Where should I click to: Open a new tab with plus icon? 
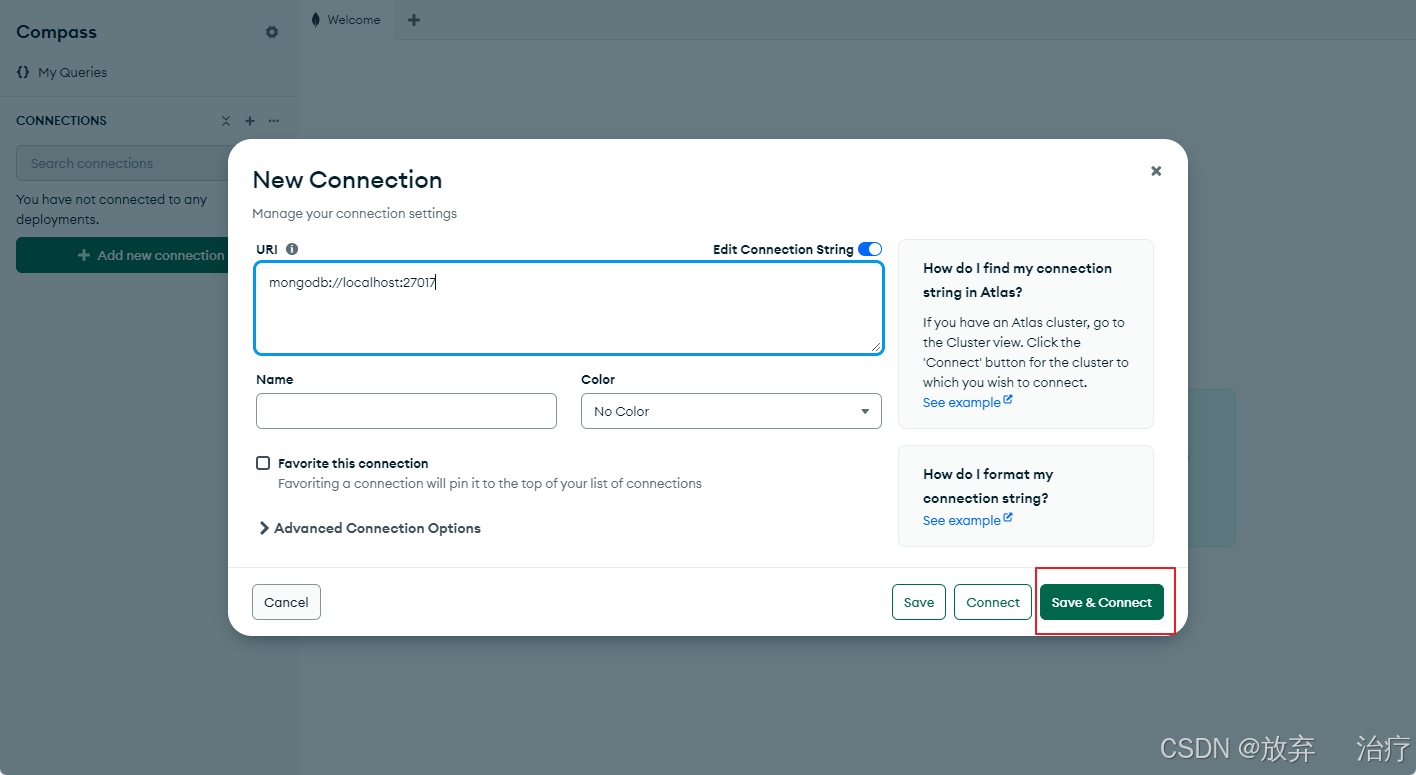pyautogui.click(x=414, y=20)
